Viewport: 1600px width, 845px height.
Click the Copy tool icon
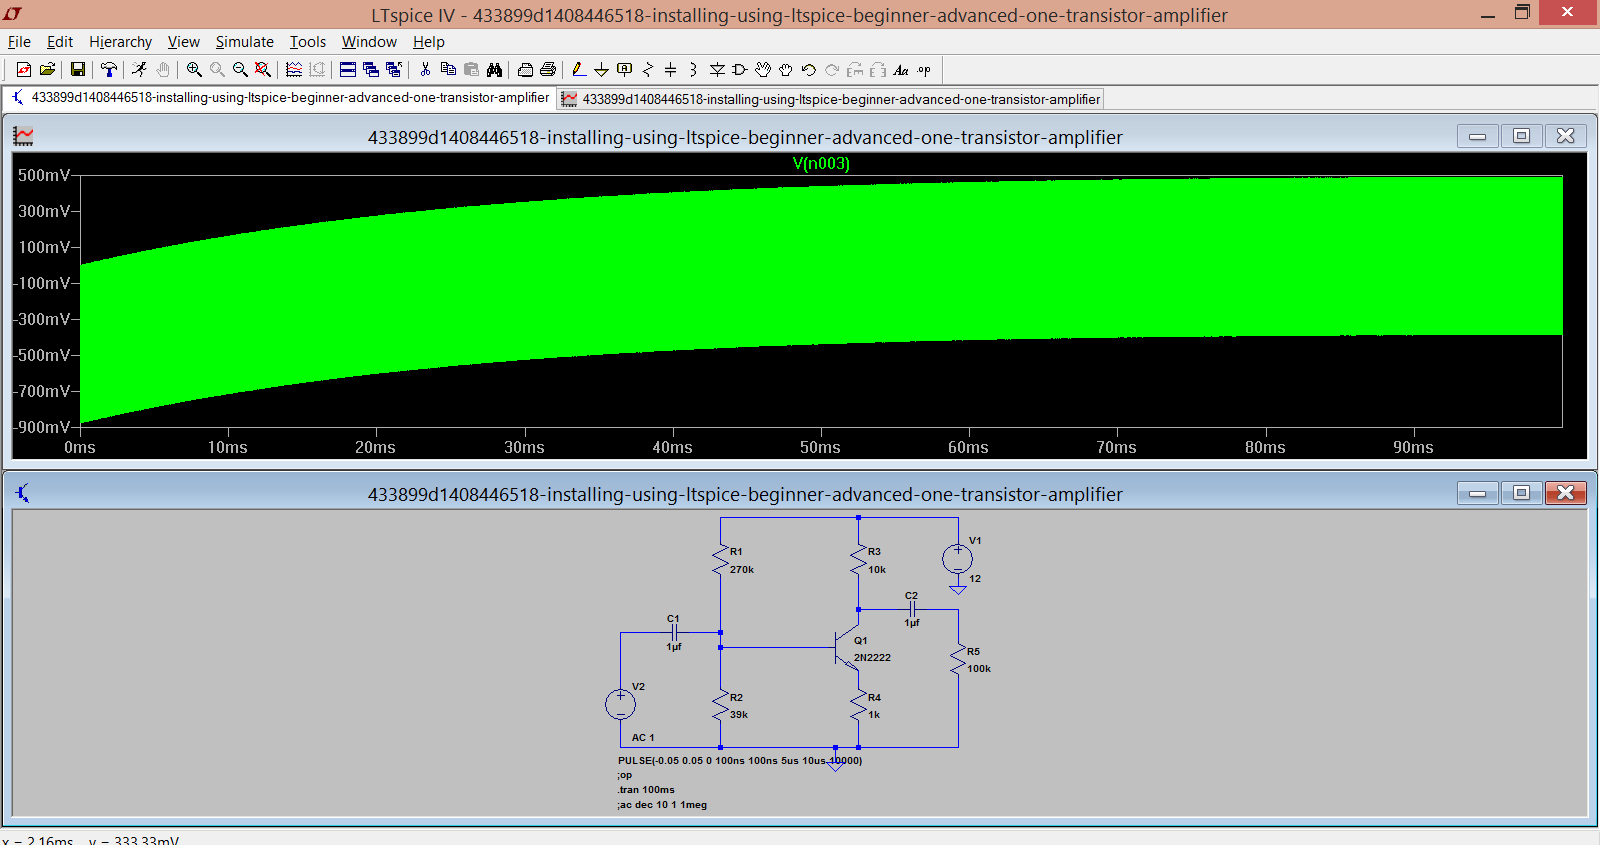pyautogui.click(x=448, y=70)
